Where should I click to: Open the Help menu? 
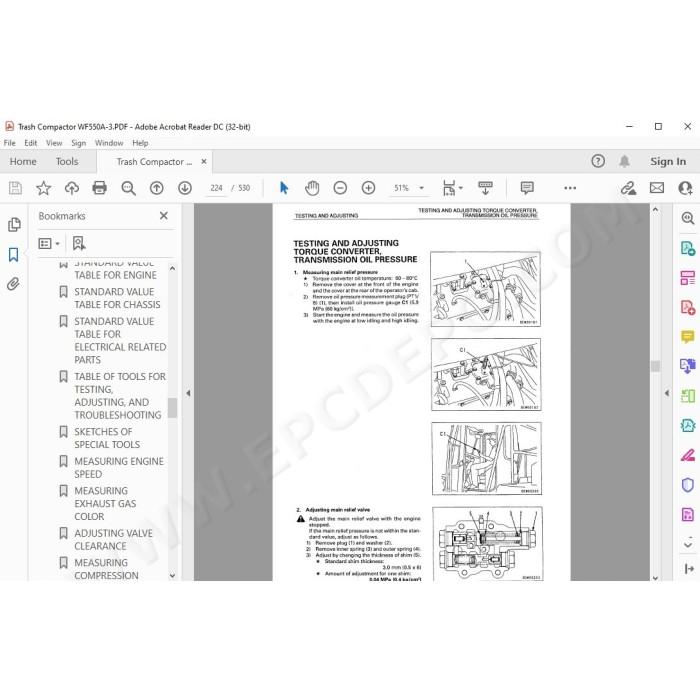140,143
